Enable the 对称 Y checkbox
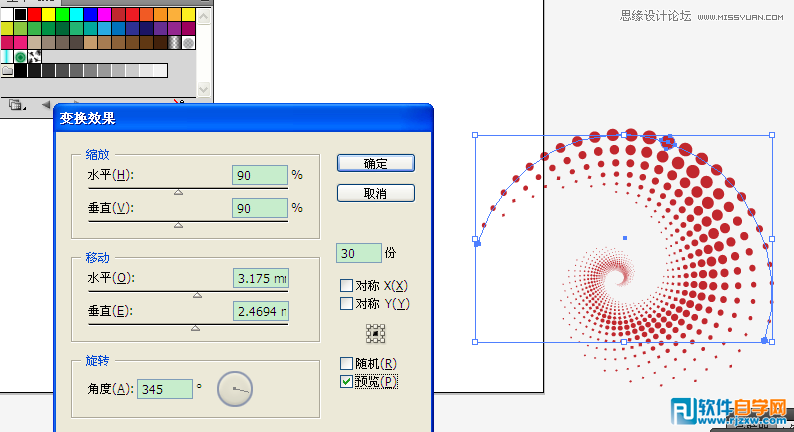Viewport: 794px width, 432px height. 346,304
